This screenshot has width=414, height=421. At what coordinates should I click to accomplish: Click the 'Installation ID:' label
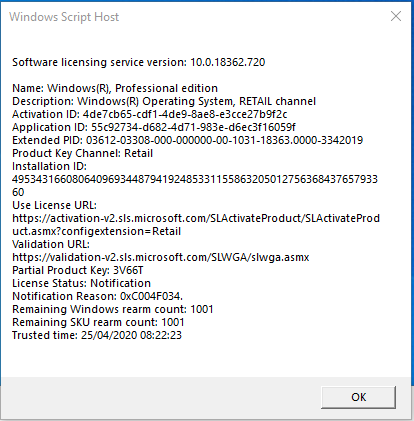coord(49,166)
